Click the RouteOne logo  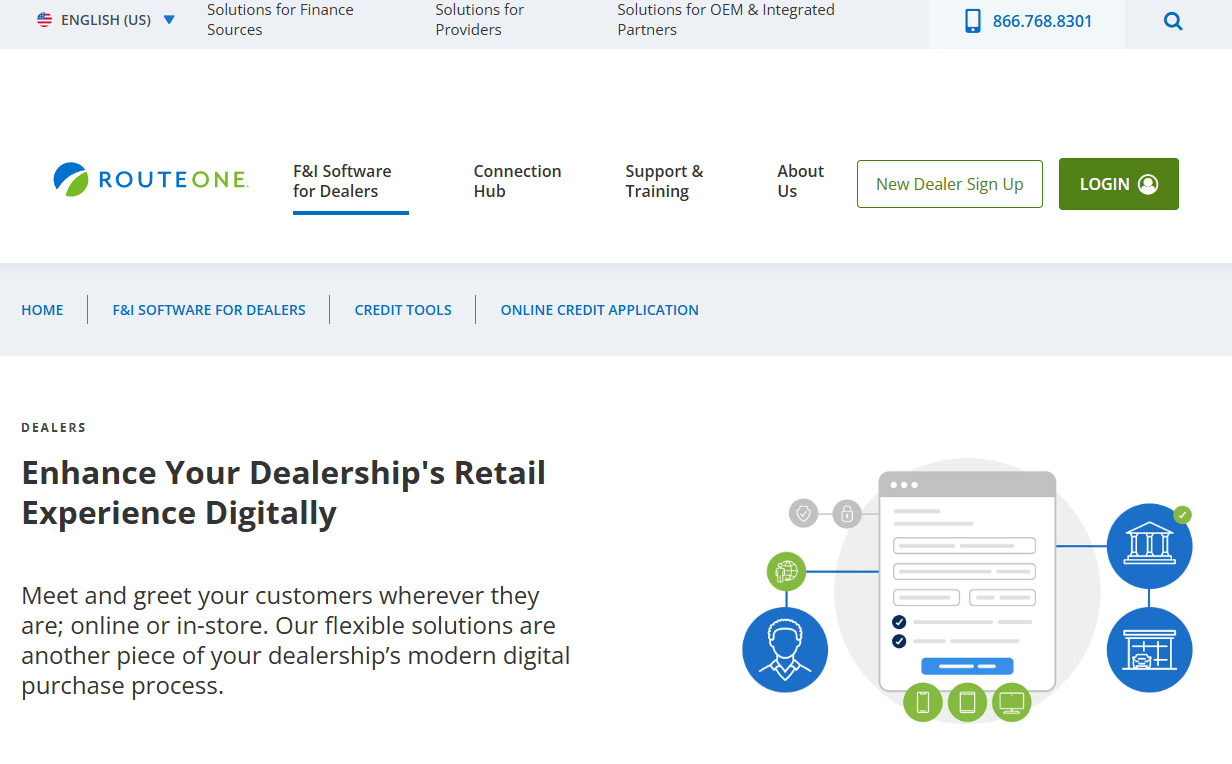tap(150, 179)
